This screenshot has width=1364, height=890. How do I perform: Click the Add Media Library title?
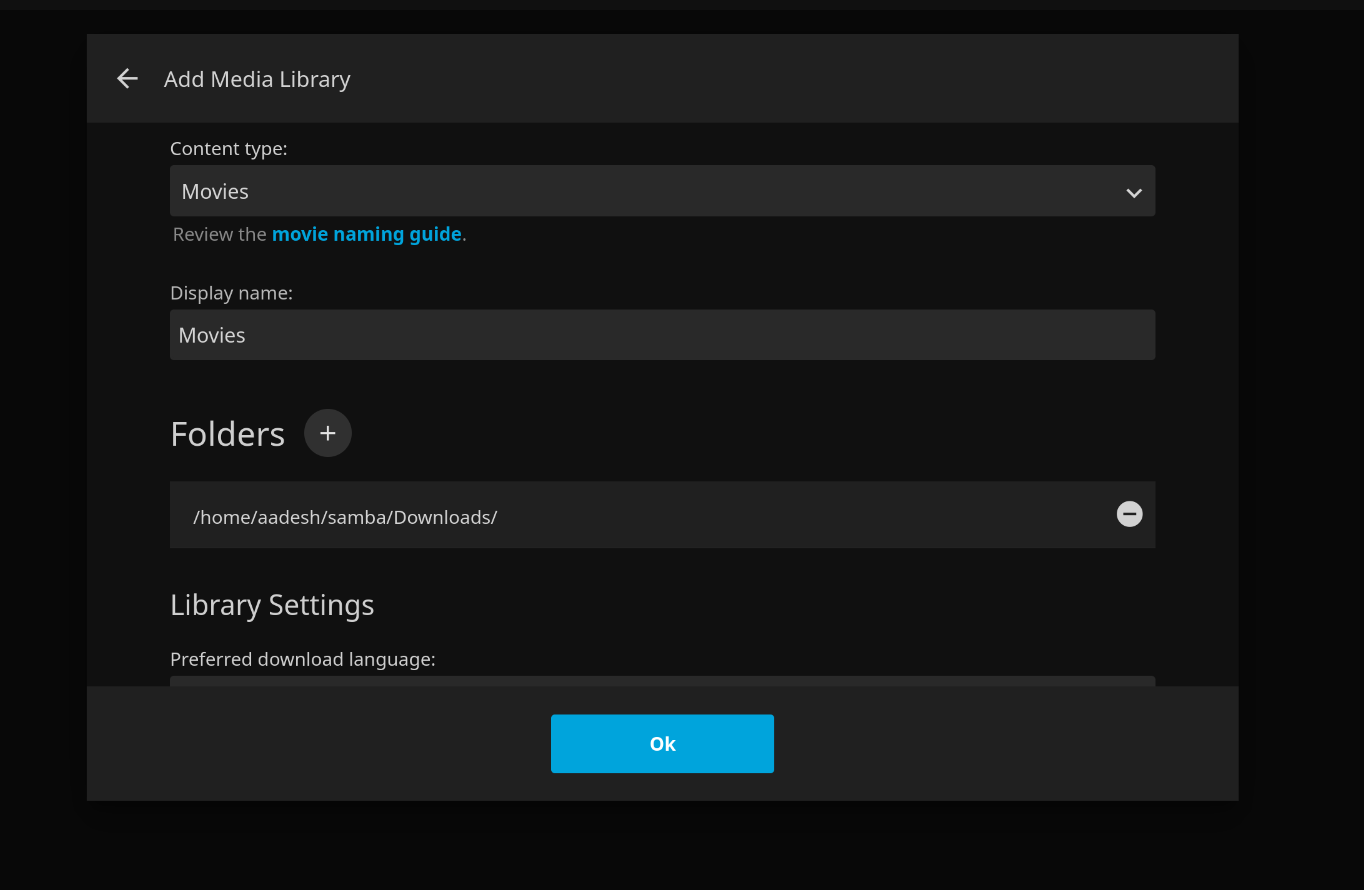(x=257, y=79)
